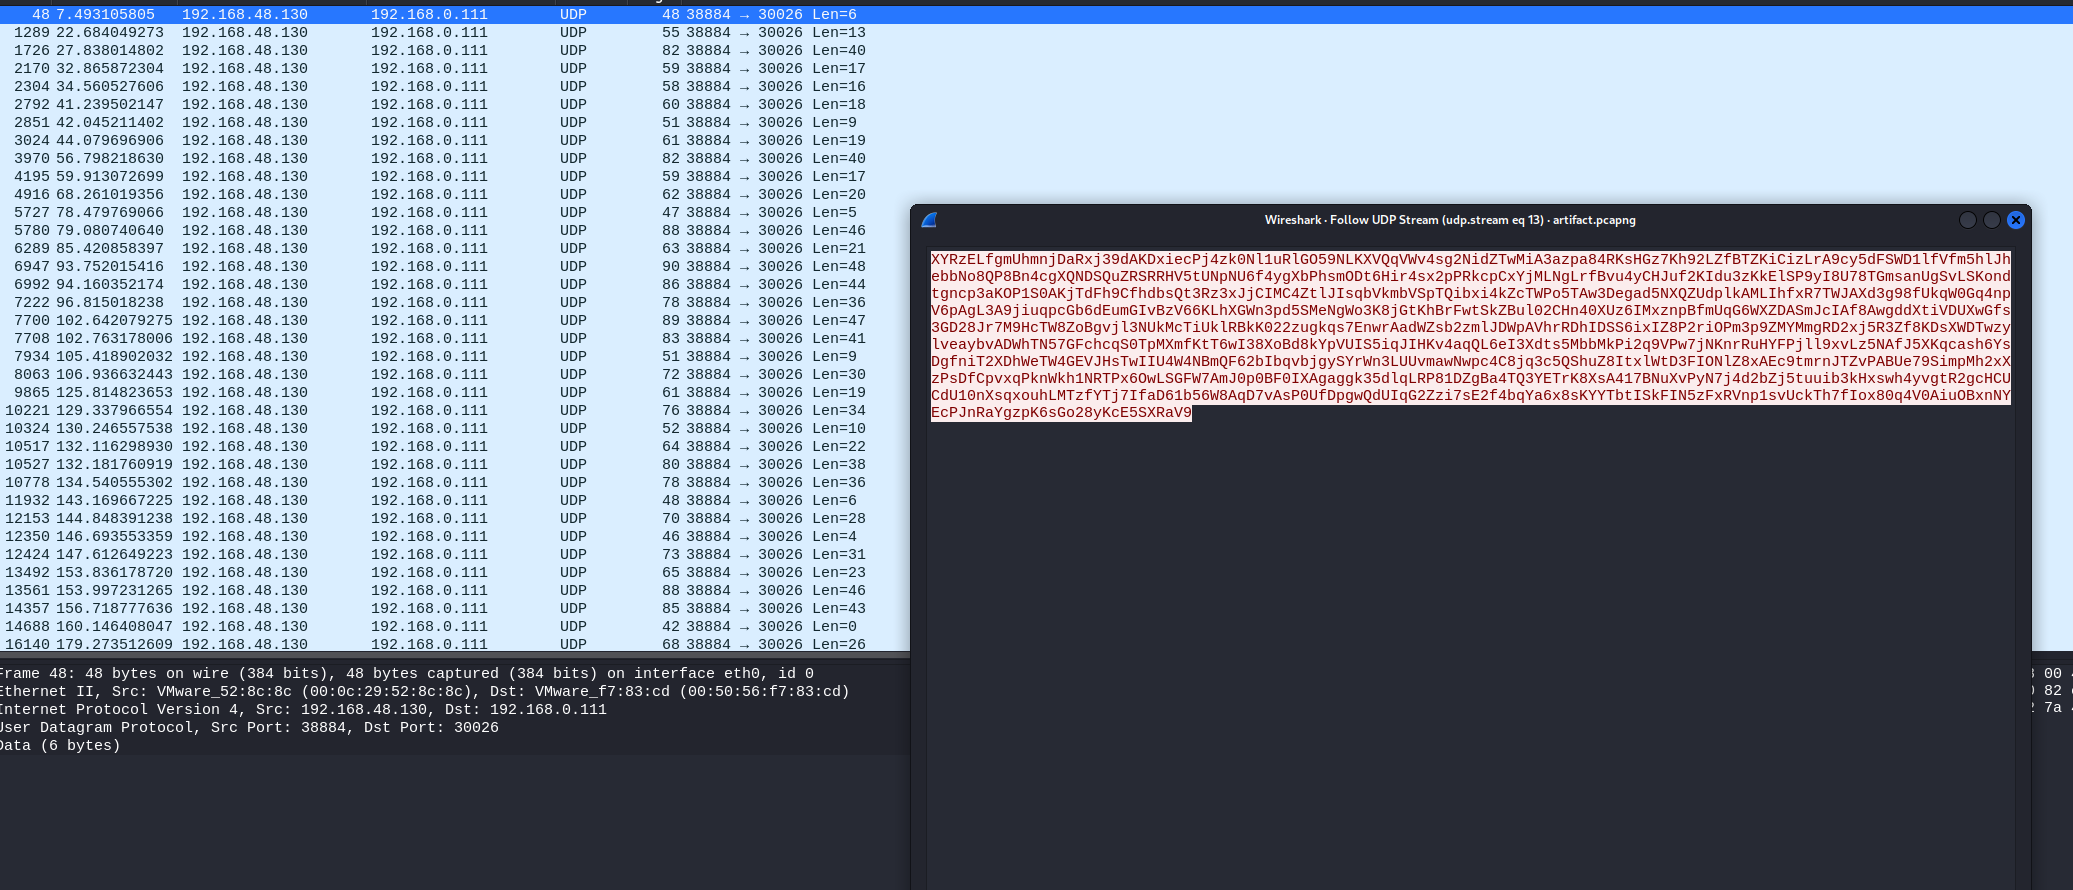
Task: Select packet number 3024 row
Action: pyautogui.click(x=1036, y=141)
